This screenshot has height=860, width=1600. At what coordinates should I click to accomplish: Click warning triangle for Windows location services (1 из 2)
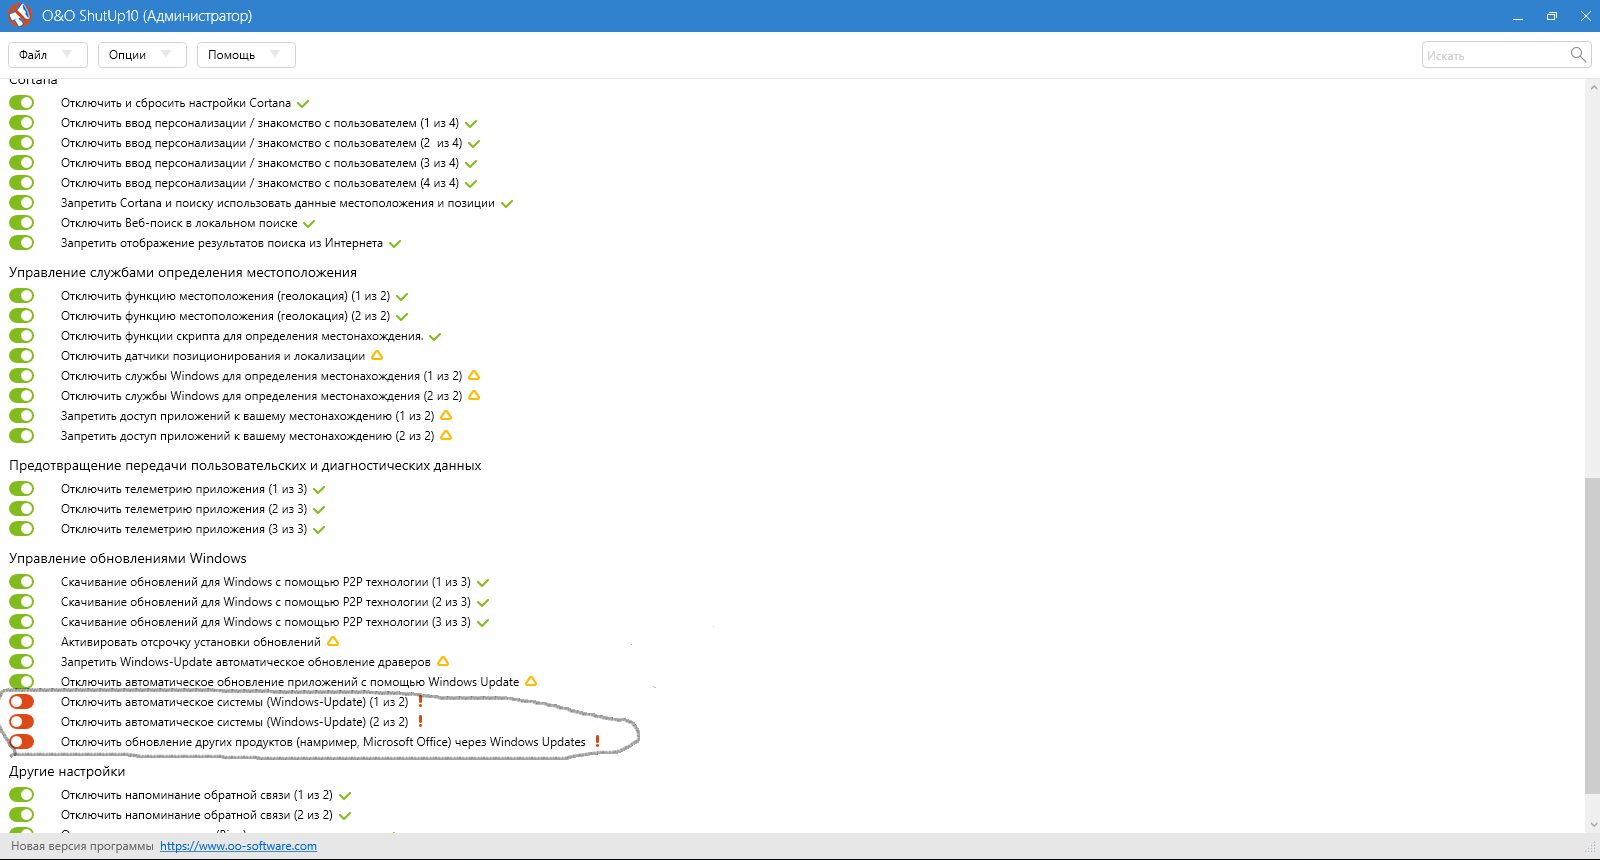tap(474, 375)
